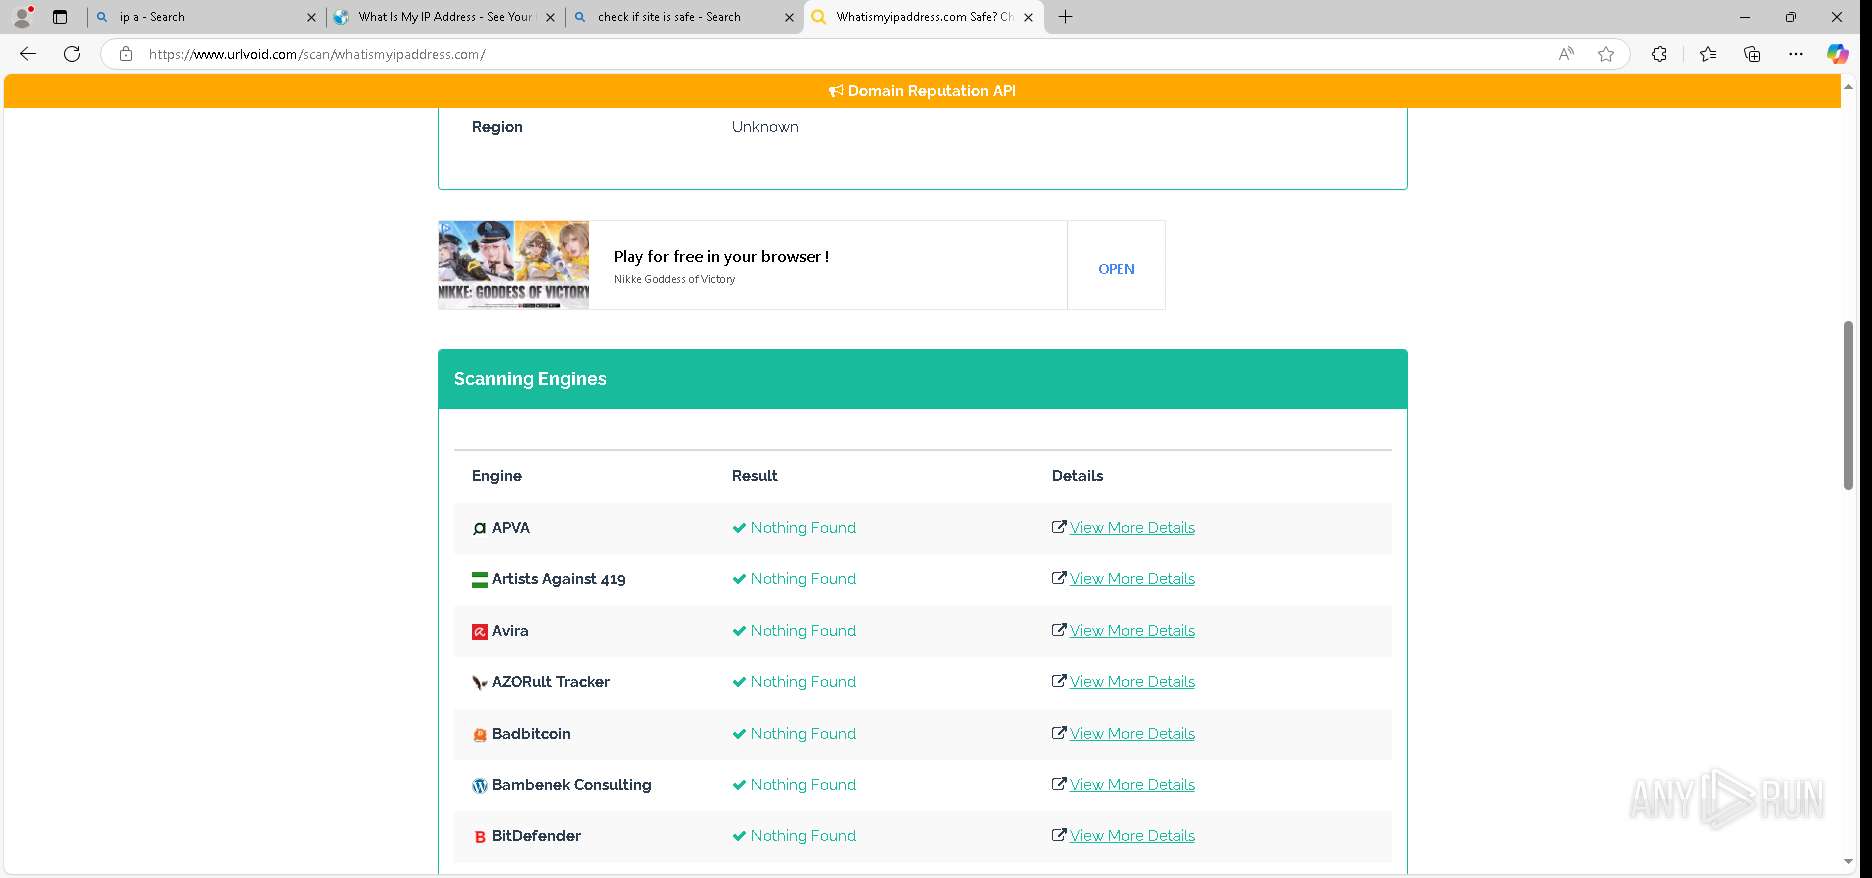This screenshot has width=1872, height=878.
Task: Open a new browser tab
Action: click(x=1066, y=17)
